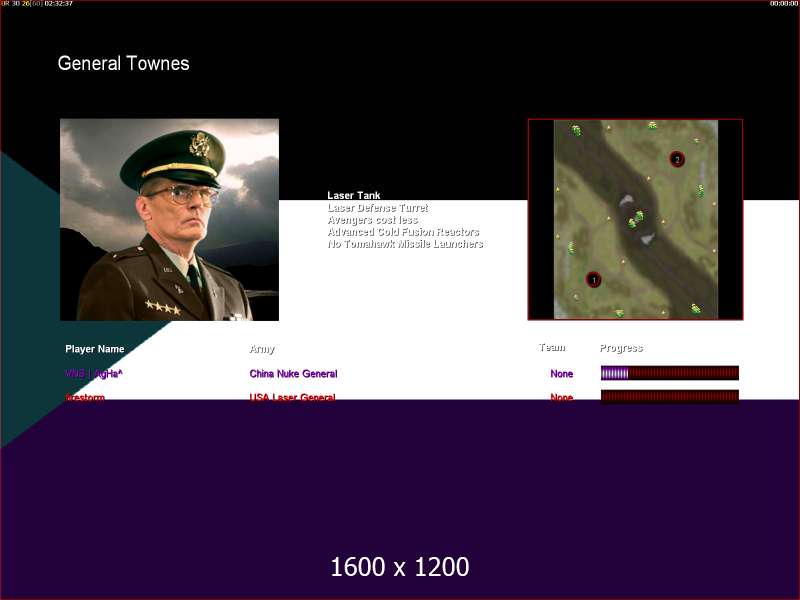
Task: Click the Army column header
Action: tap(262, 349)
